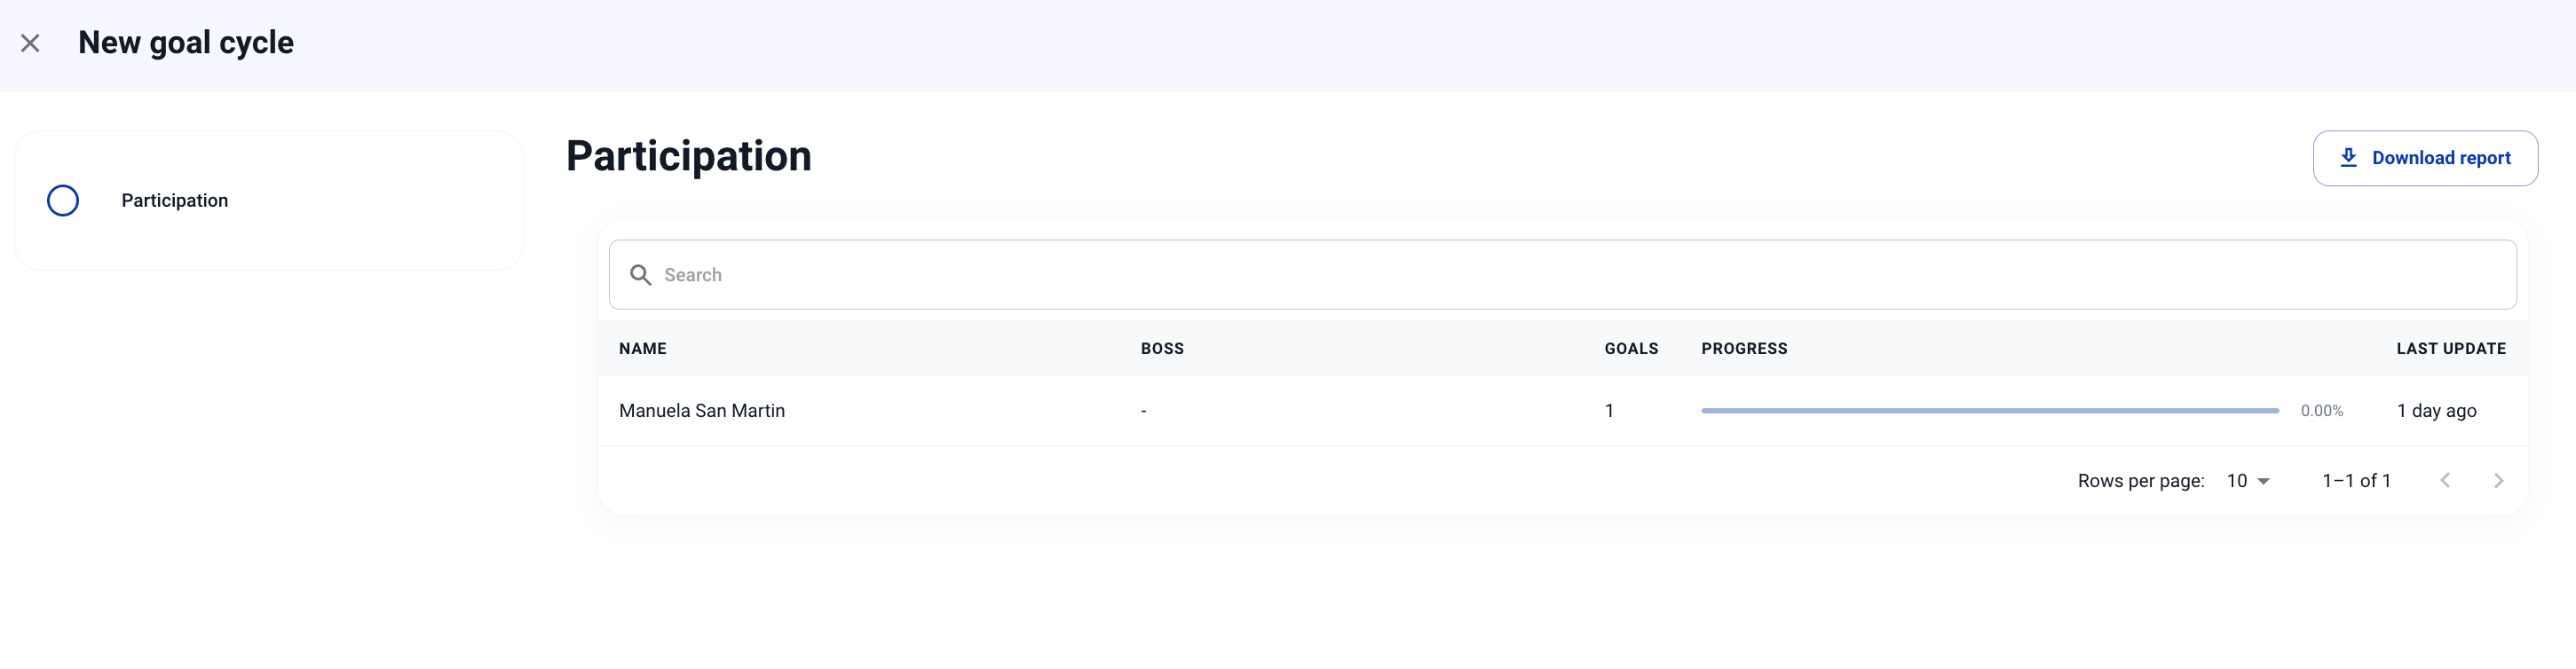Select the Participation step circle
Viewport: 2576px width, 669px height.
[x=63, y=201]
